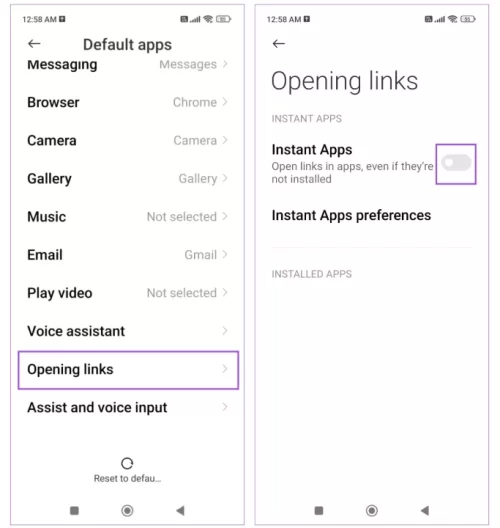Open Browser default set to Chrome
Image resolution: width=500 pixels, height=528 pixels.
[x=128, y=102]
